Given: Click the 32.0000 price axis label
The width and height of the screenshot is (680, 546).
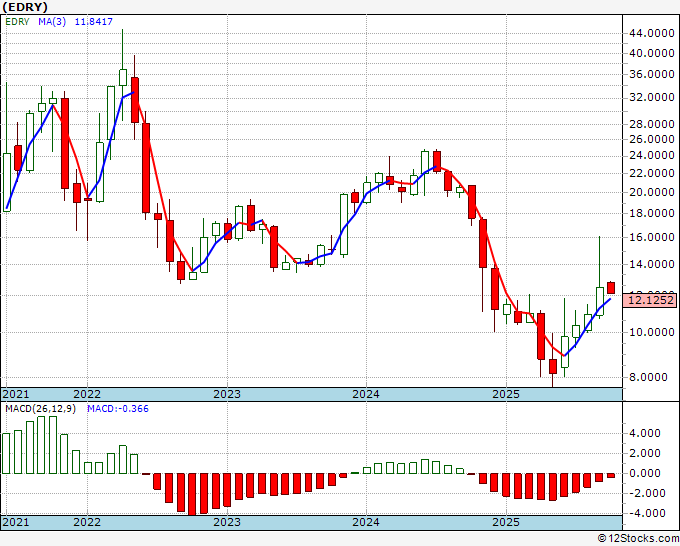Looking at the screenshot, I should point(651,97).
